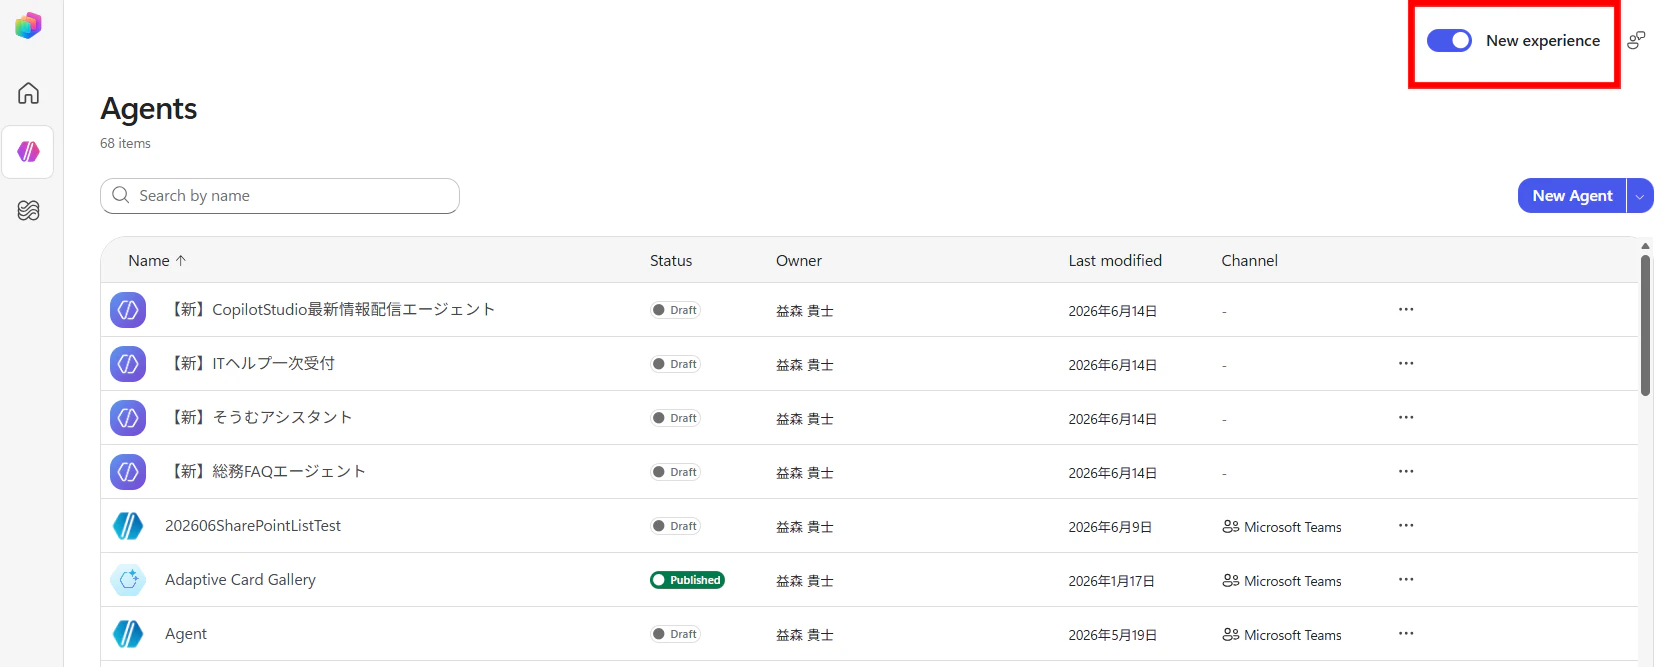
Task: Click the 68 items count
Action: [x=125, y=143]
